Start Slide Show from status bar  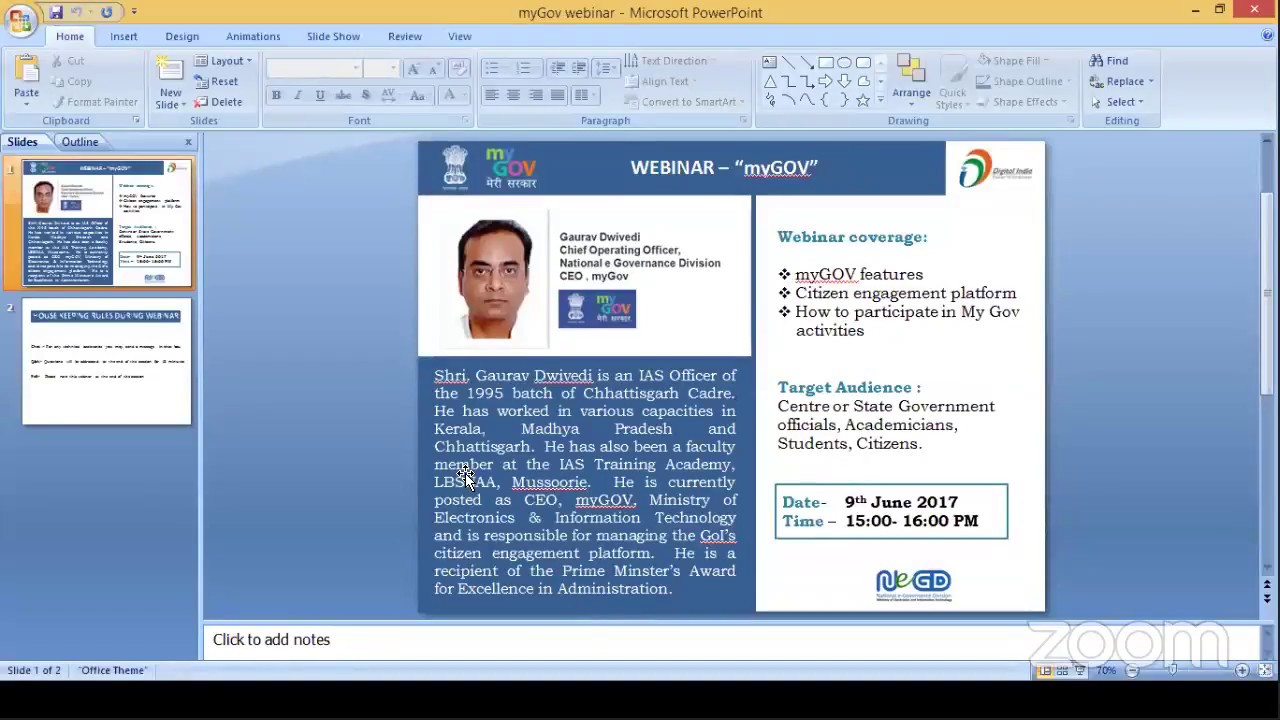click(x=1079, y=670)
